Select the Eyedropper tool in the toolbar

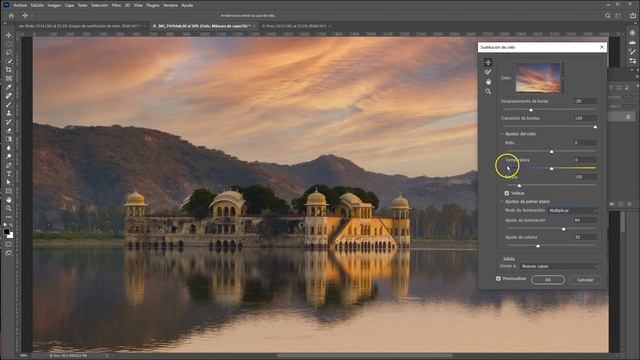pyautogui.click(x=9, y=87)
